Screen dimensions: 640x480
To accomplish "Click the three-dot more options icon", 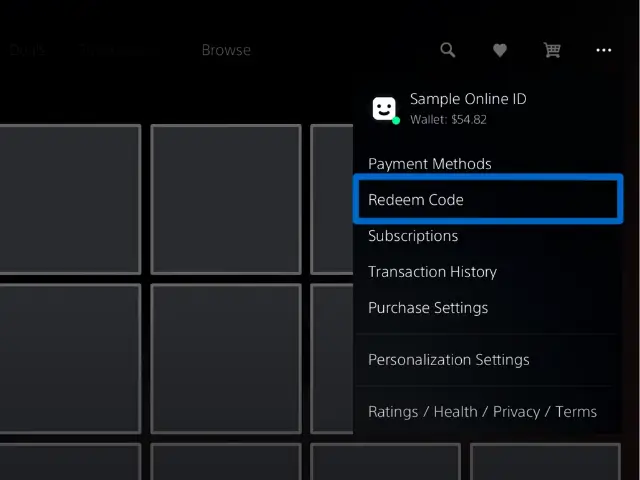I will pyautogui.click(x=603, y=50).
